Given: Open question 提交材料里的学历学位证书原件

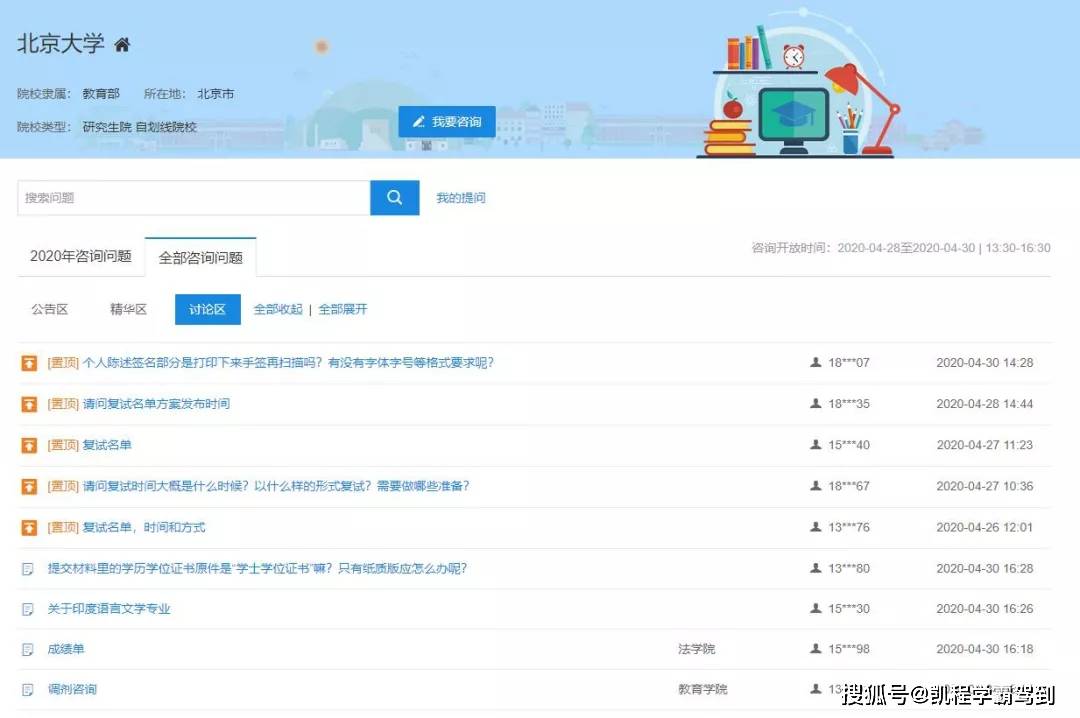Looking at the screenshot, I should 257,569.
